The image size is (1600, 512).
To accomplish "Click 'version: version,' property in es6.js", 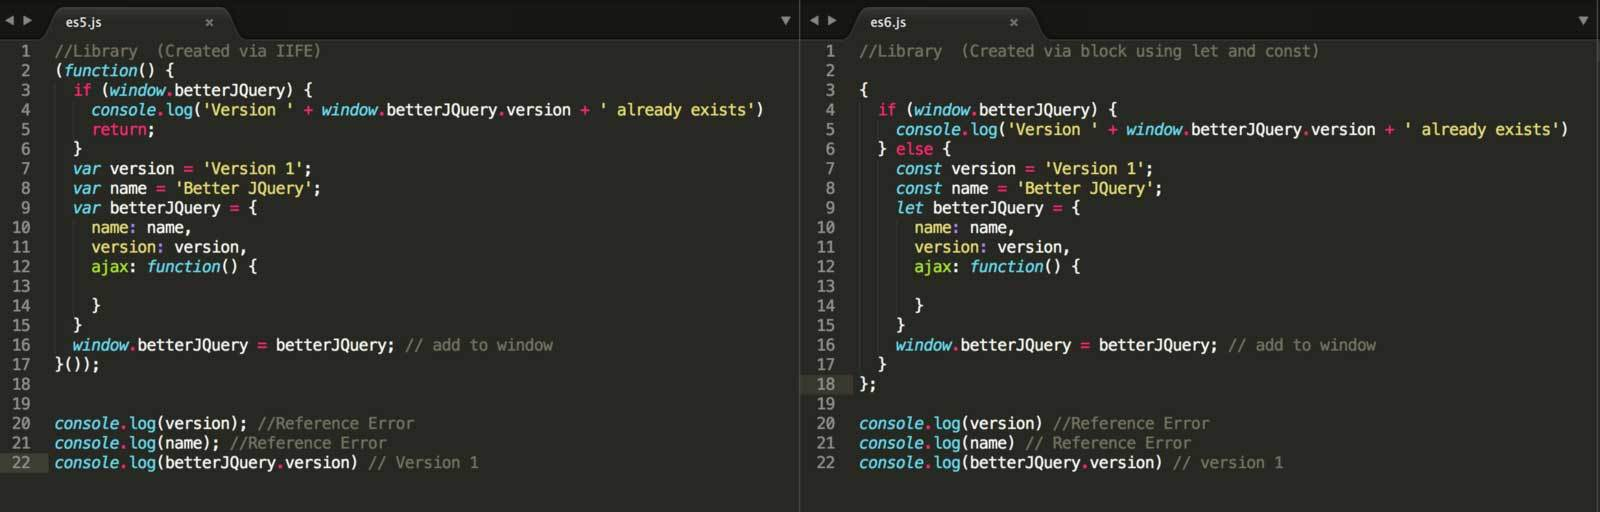I will (x=992, y=247).
